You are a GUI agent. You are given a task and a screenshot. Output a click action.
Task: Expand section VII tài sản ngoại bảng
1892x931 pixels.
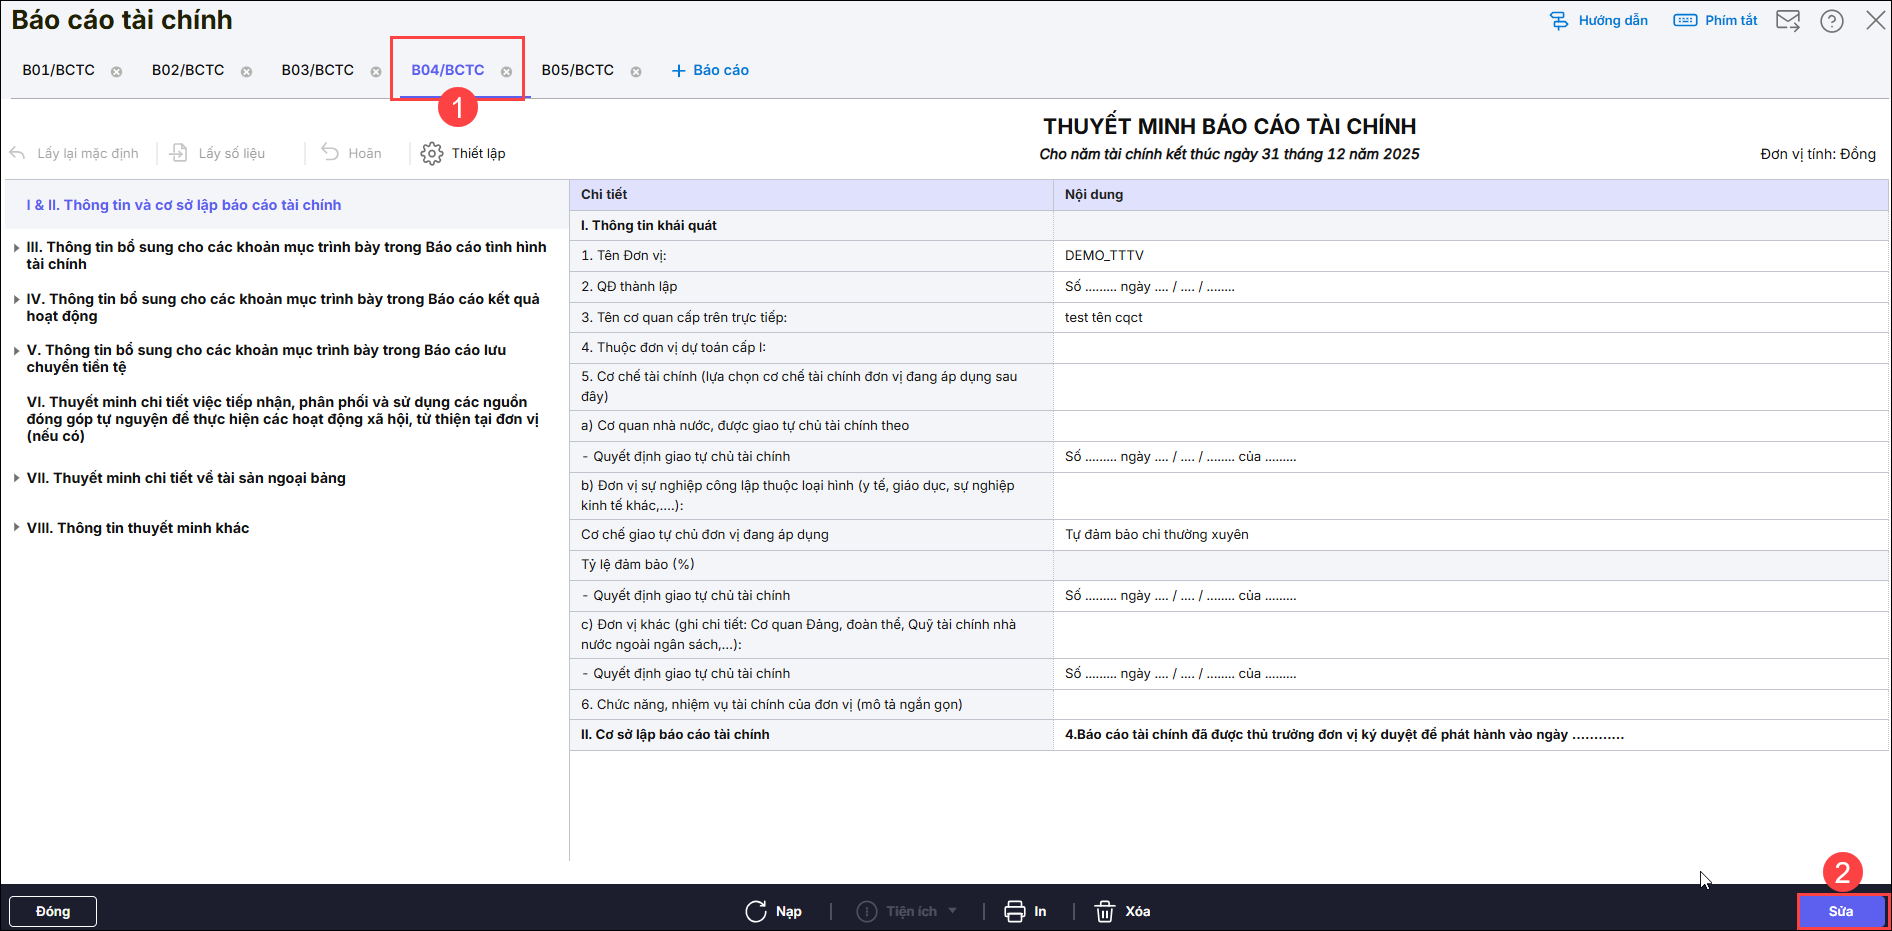17,478
